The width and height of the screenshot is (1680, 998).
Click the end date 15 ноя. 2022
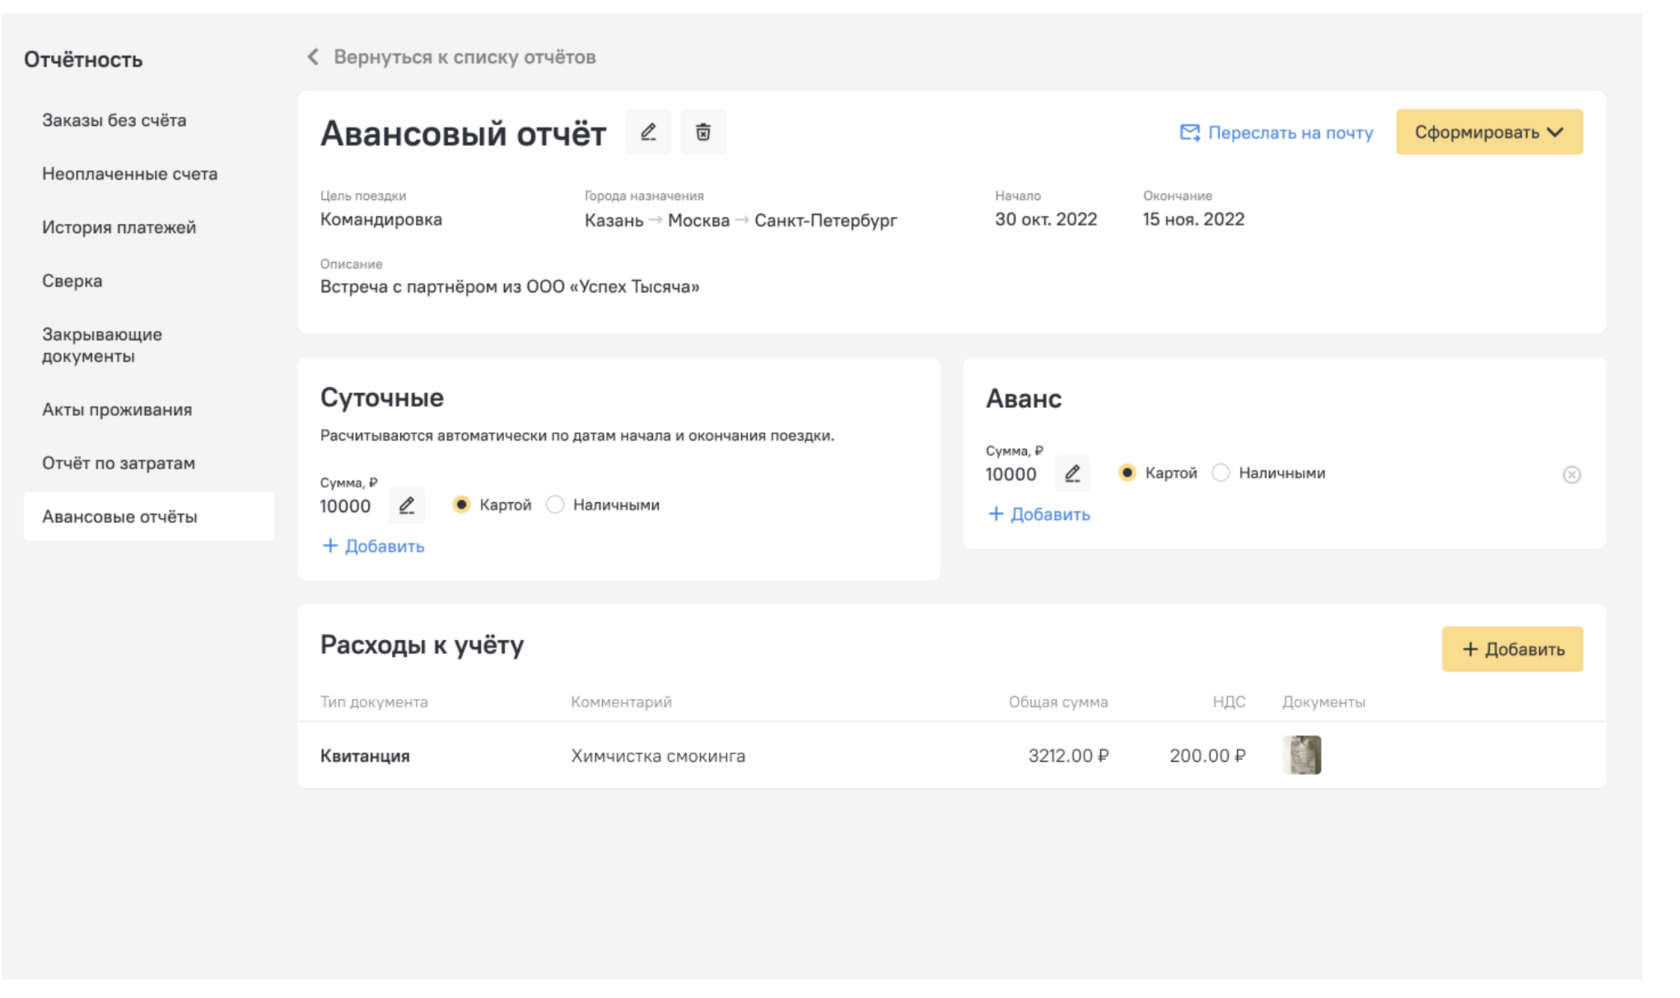point(1194,219)
